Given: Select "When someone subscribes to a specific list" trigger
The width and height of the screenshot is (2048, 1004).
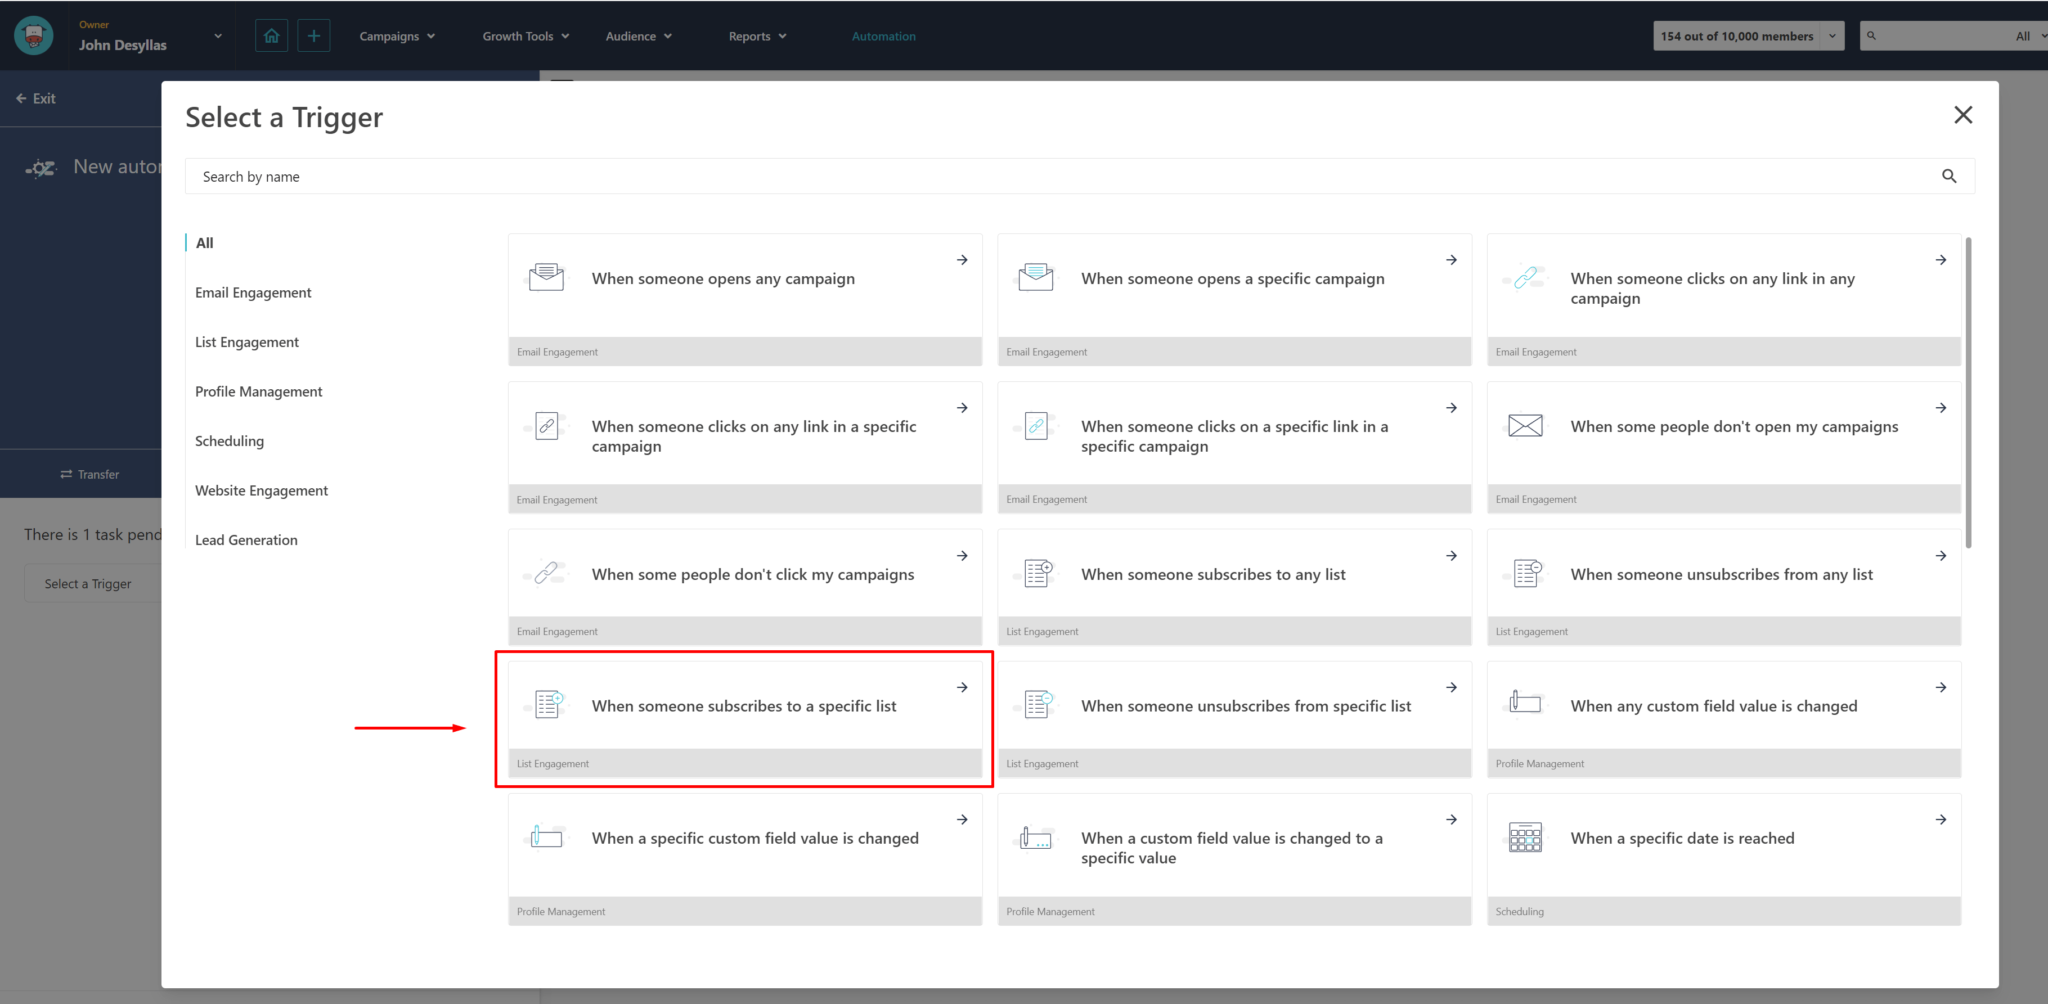Looking at the screenshot, I should (x=744, y=706).
